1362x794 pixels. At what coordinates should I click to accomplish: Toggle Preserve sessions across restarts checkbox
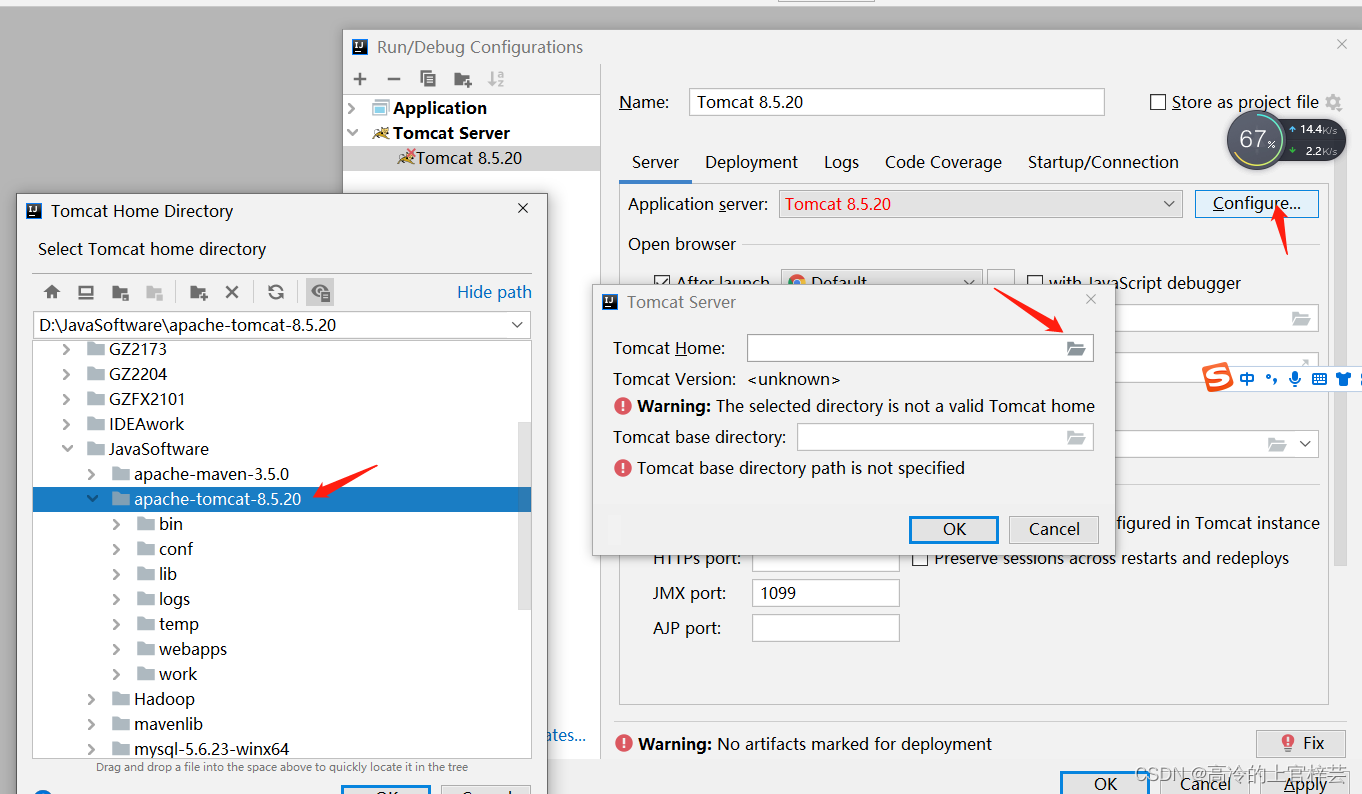point(920,558)
